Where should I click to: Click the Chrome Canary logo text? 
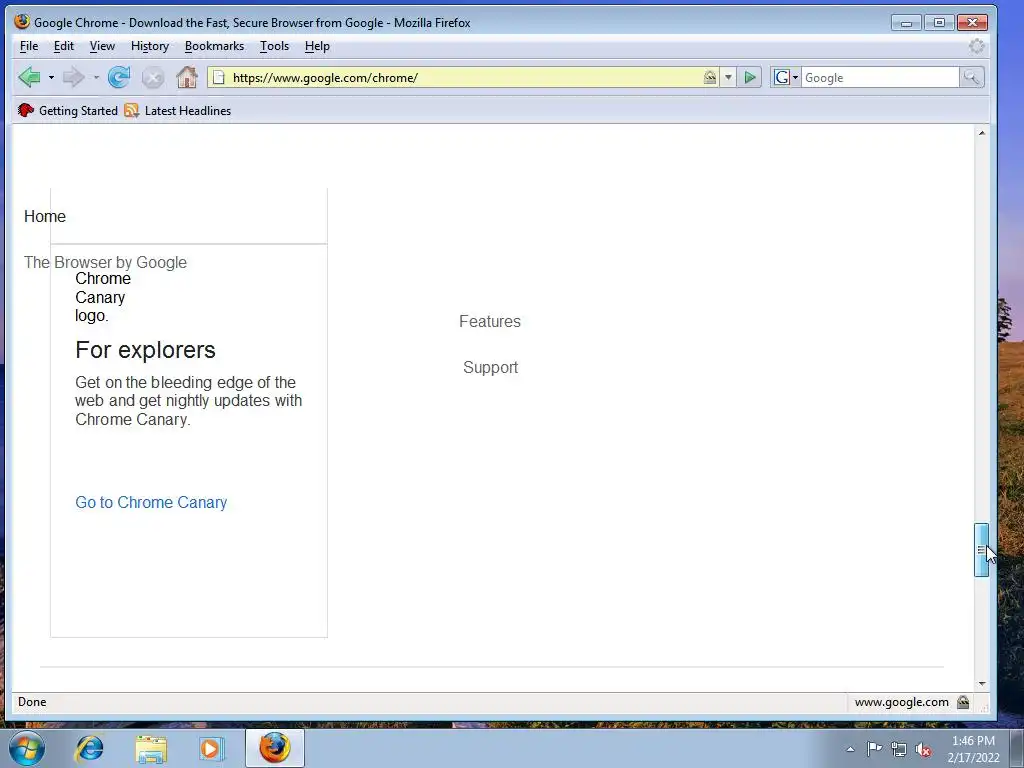pyautogui.click(x=103, y=297)
